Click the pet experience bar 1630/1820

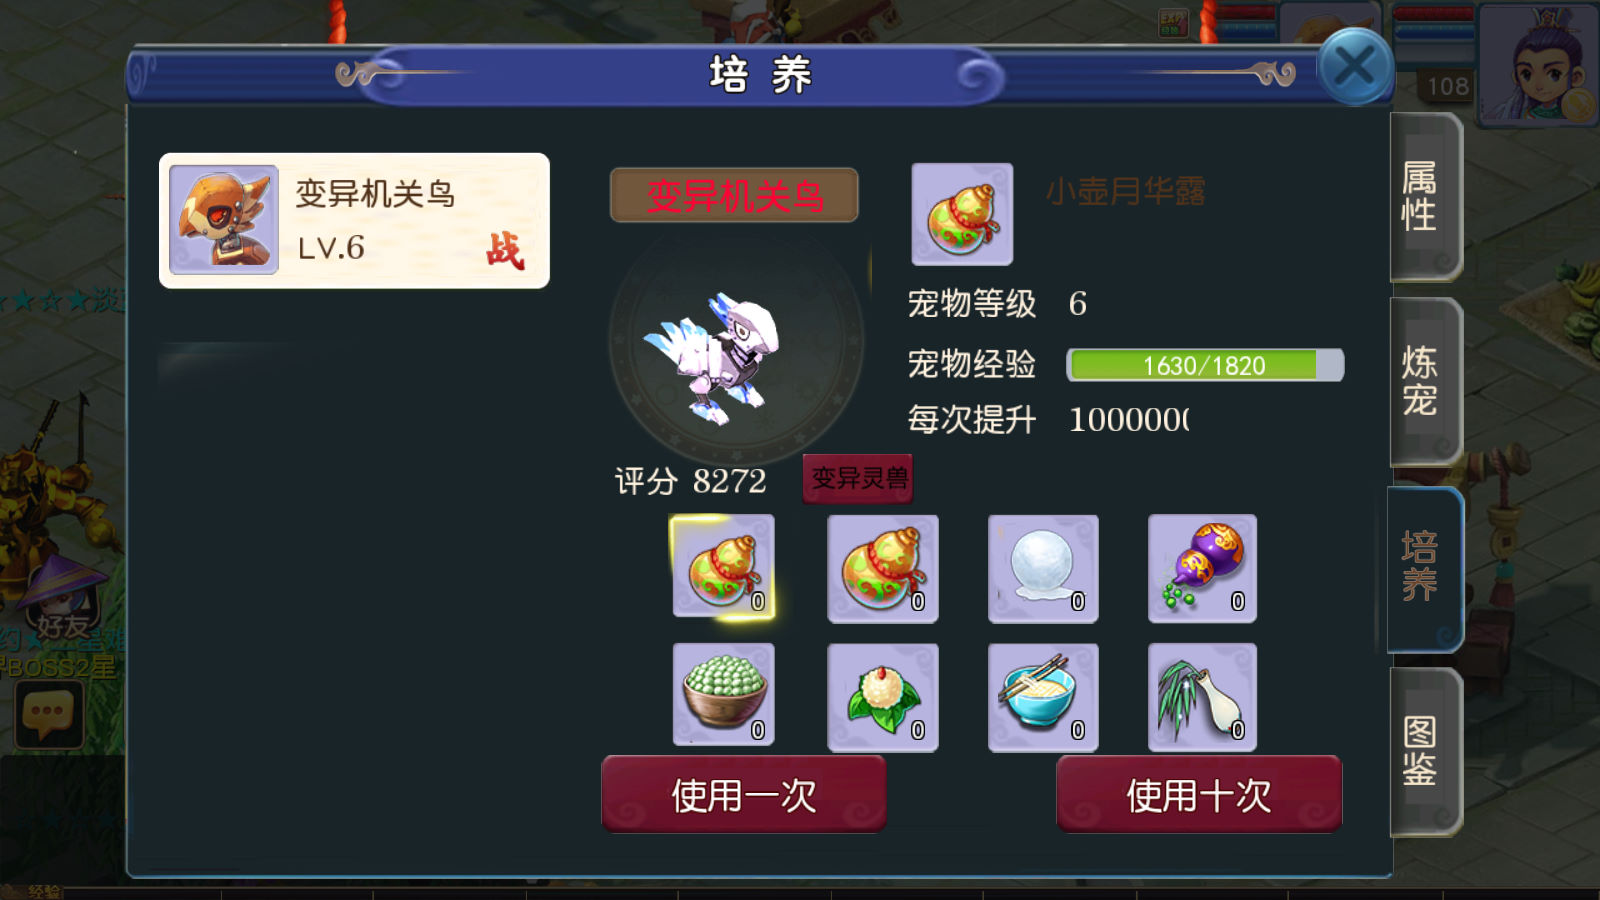[1205, 365]
